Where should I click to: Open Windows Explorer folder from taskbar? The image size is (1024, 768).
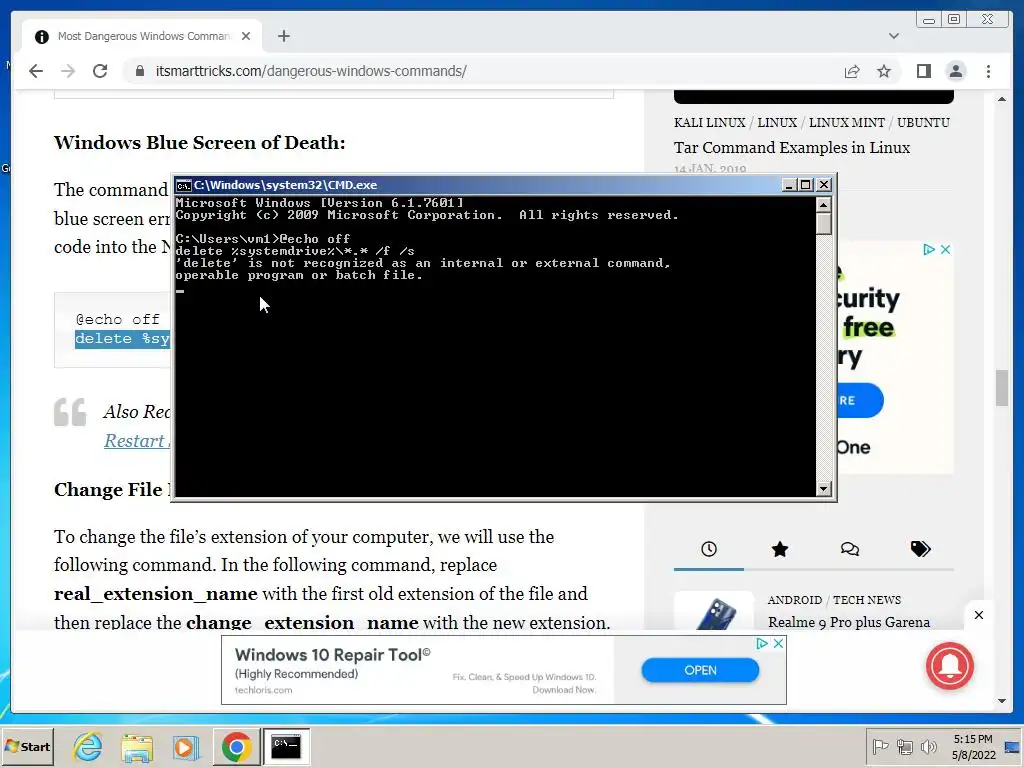pyautogui.click(x=136, y=746)
